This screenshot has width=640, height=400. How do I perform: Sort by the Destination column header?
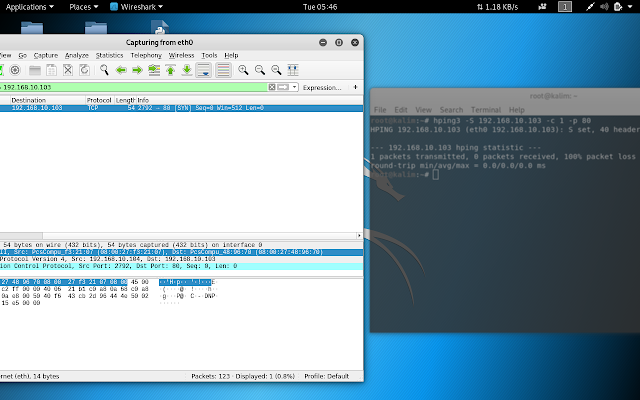[48, 100]
